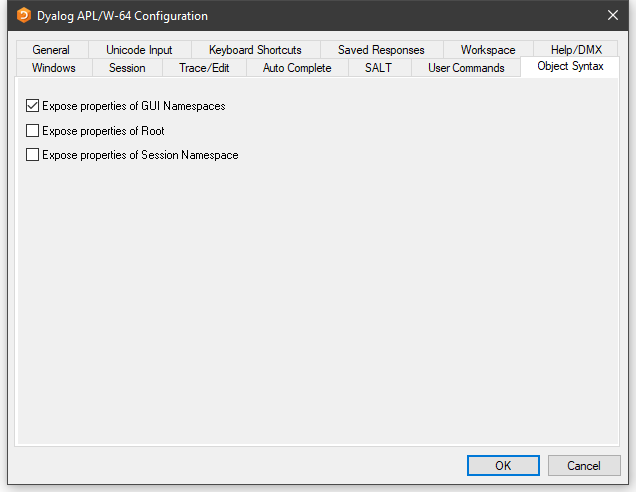Switch to the General tab
The width and height of the screenshot is (636, 492).
tap(51, 50)
